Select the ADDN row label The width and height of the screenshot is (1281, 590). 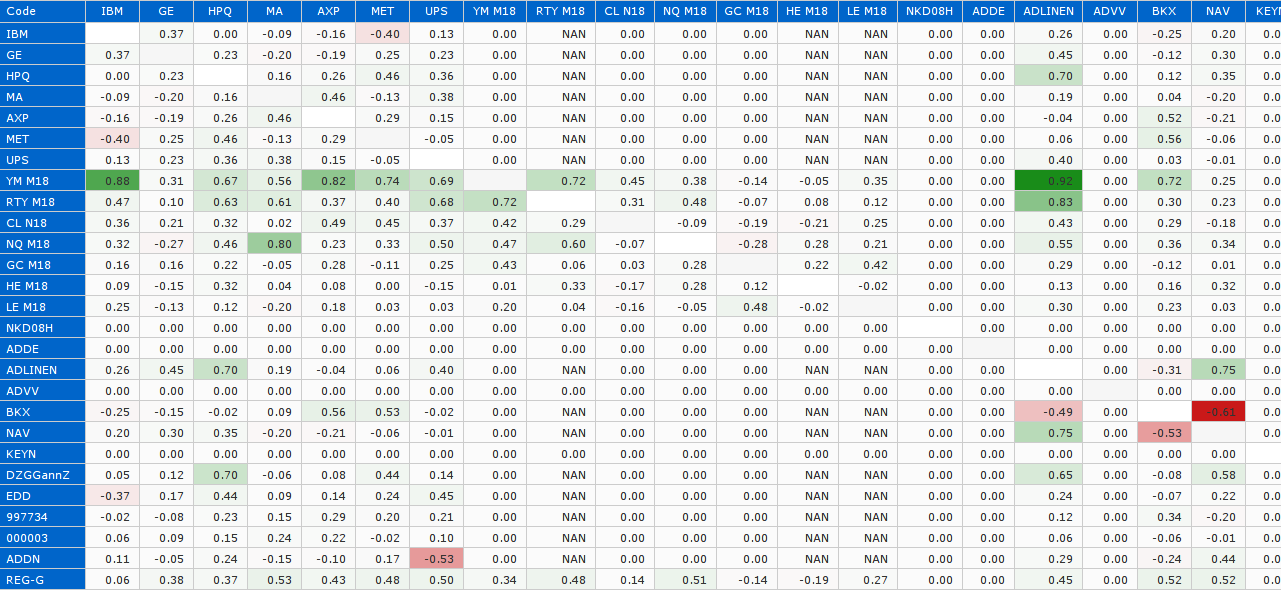(x=43, y=559)
